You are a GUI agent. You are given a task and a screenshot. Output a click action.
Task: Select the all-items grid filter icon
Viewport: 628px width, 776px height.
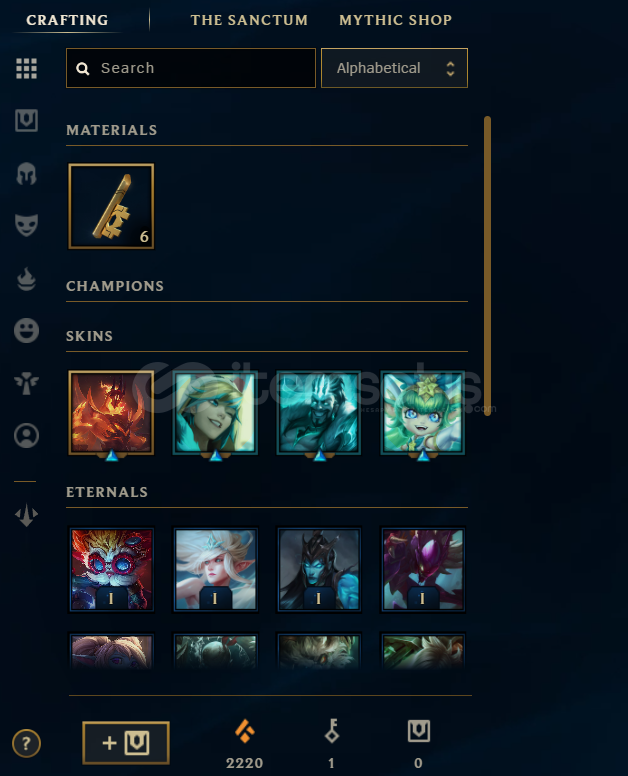click(26, 68)
